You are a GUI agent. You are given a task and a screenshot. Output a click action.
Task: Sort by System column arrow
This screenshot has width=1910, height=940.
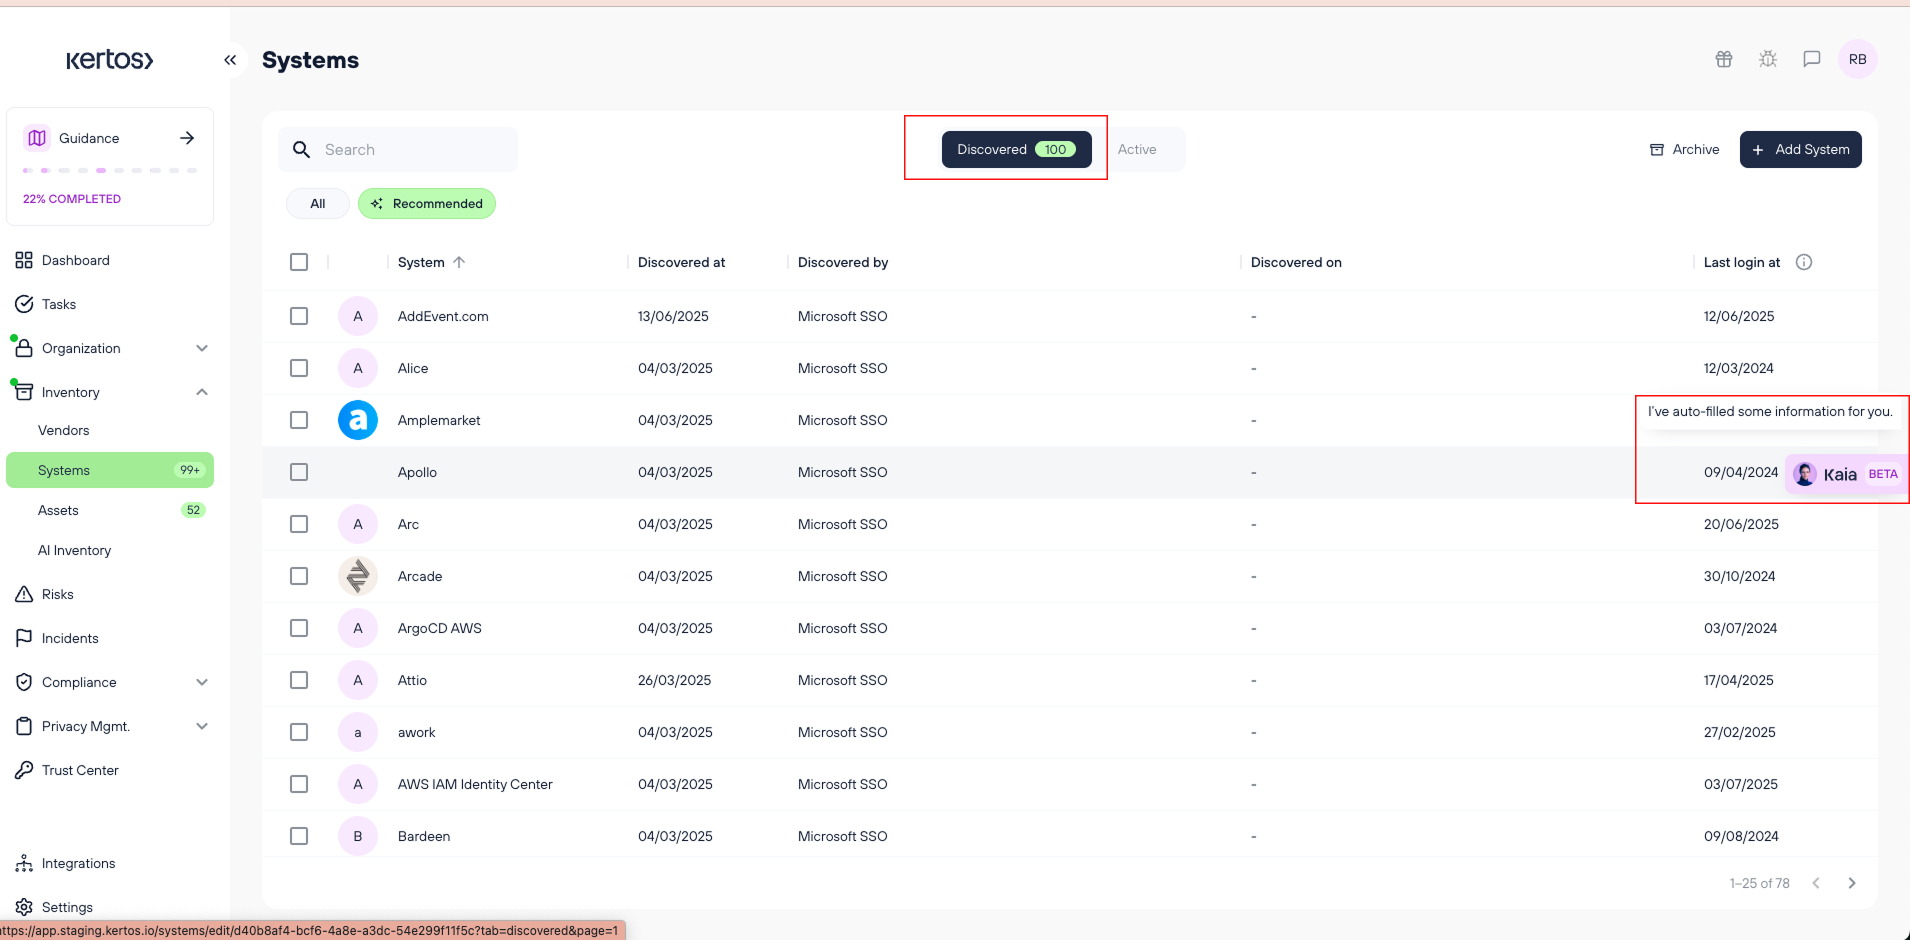point(459,262)
